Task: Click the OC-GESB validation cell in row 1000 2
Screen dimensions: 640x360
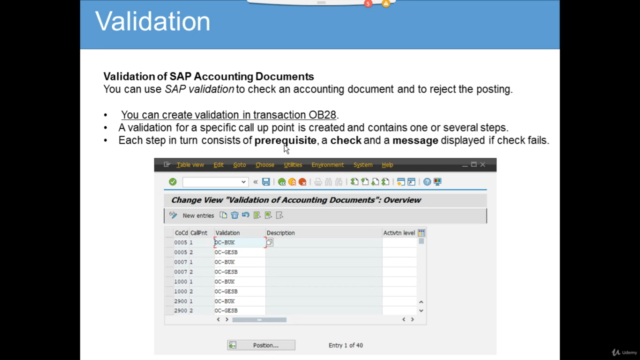Action: click(x=240, y=291)
